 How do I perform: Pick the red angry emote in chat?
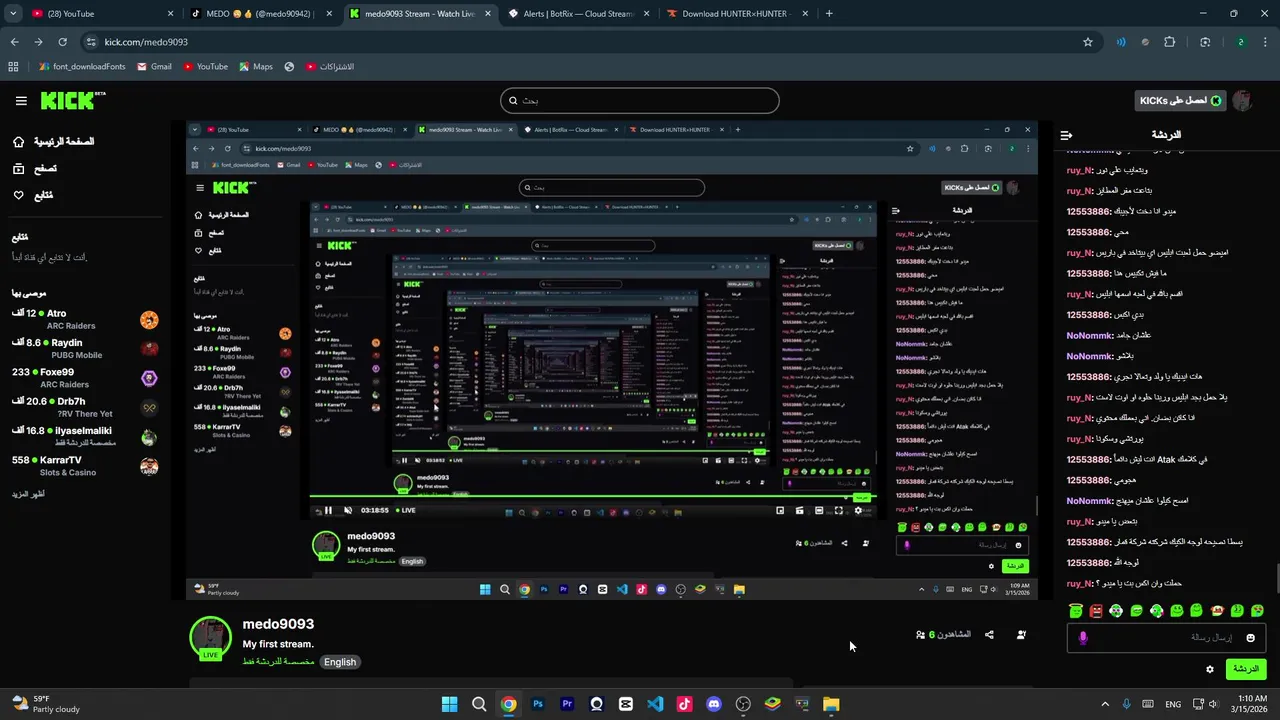click(1096, 610)
